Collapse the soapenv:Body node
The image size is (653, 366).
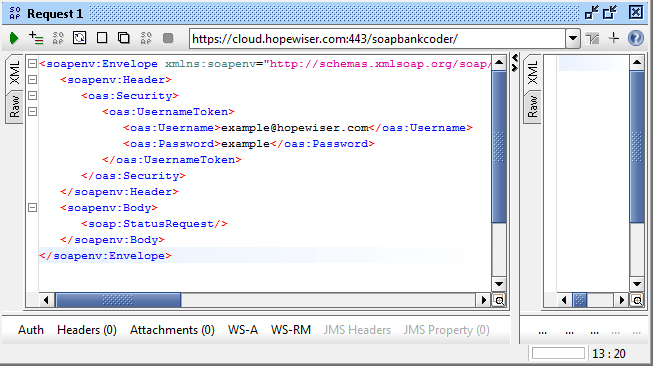point(32,207)
